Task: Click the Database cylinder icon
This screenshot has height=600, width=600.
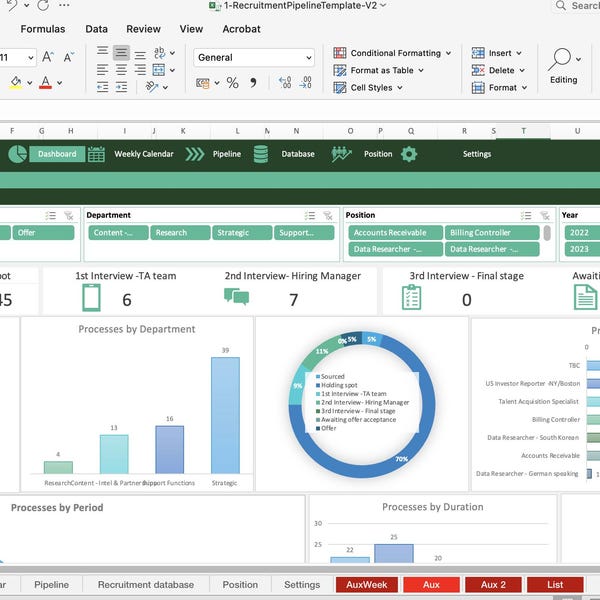Action: (x=261, y=154)
